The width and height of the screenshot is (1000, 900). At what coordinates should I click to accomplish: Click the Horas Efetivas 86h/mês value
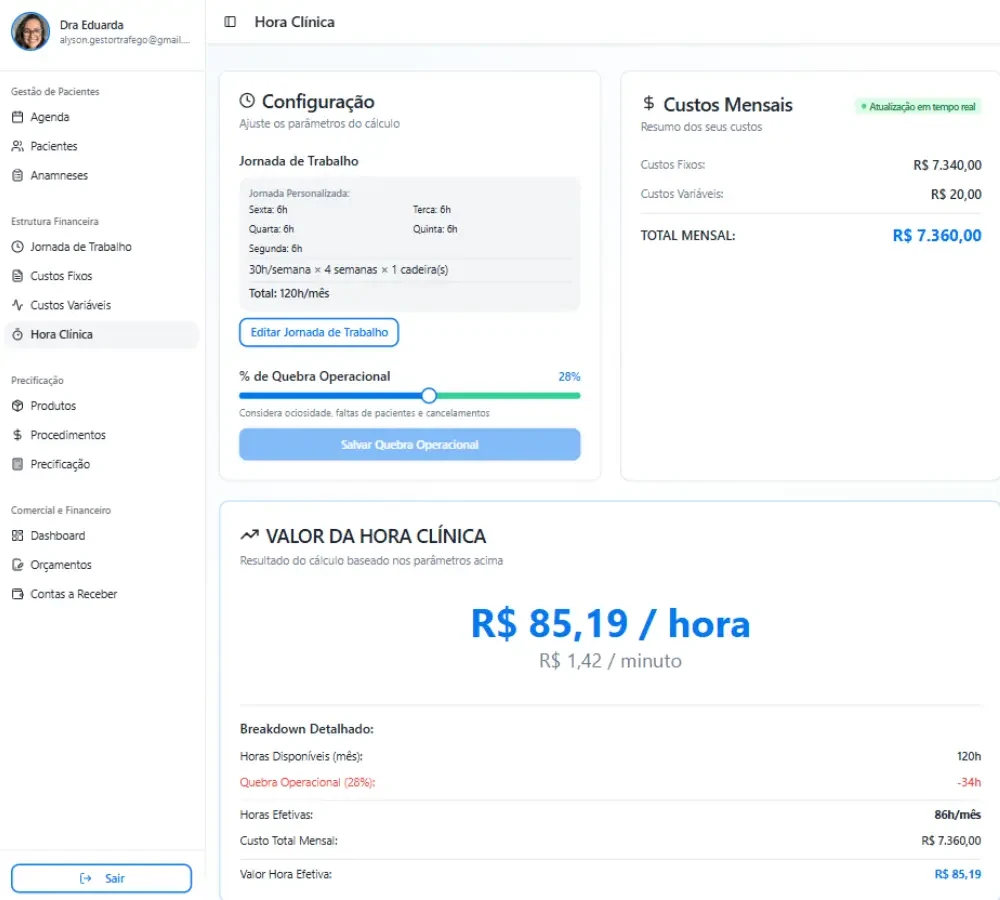957,815
